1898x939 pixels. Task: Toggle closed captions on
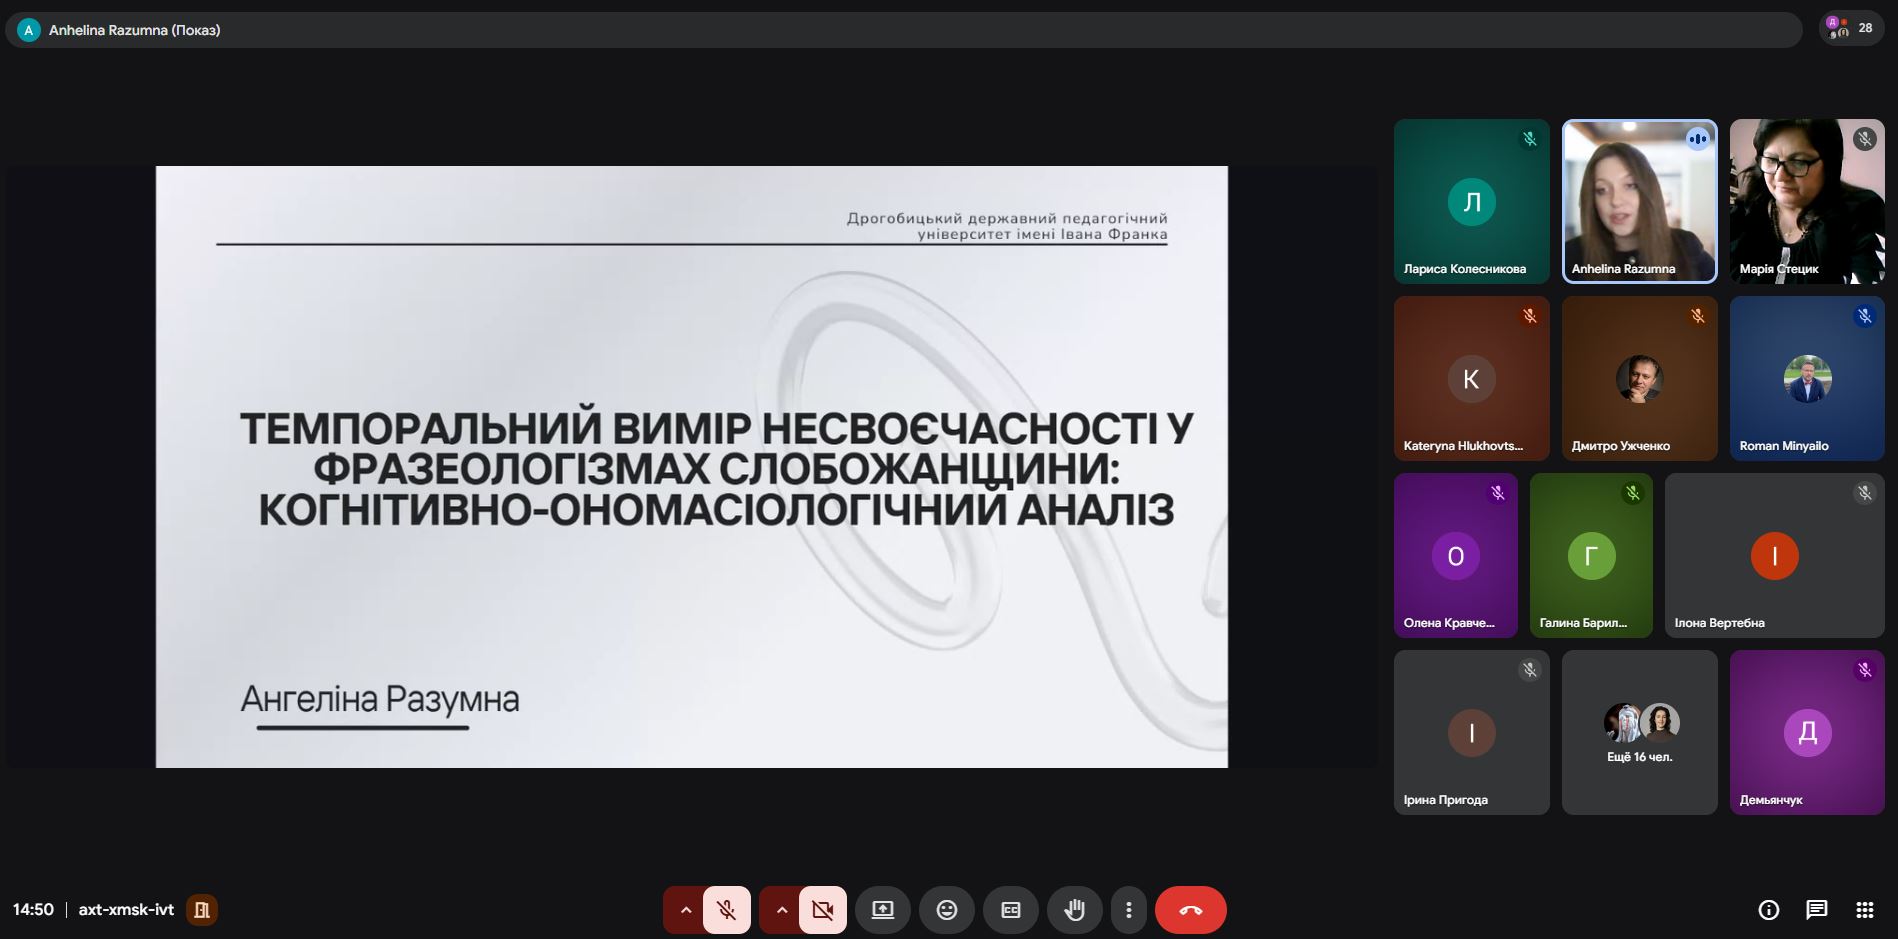coord(1011,910)
